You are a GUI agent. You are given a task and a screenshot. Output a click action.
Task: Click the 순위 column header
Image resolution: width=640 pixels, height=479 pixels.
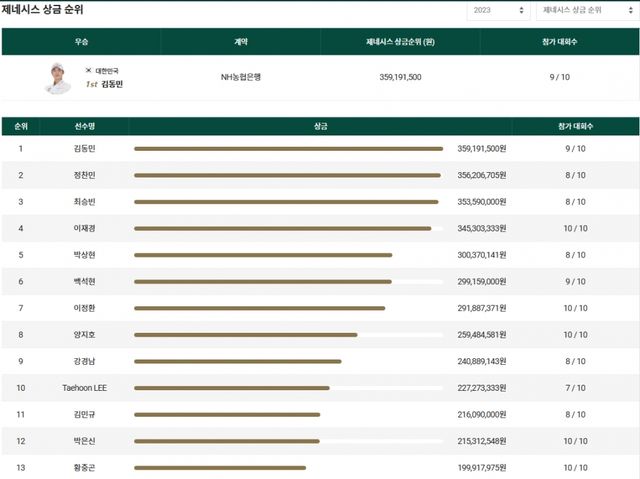[21, 127]
